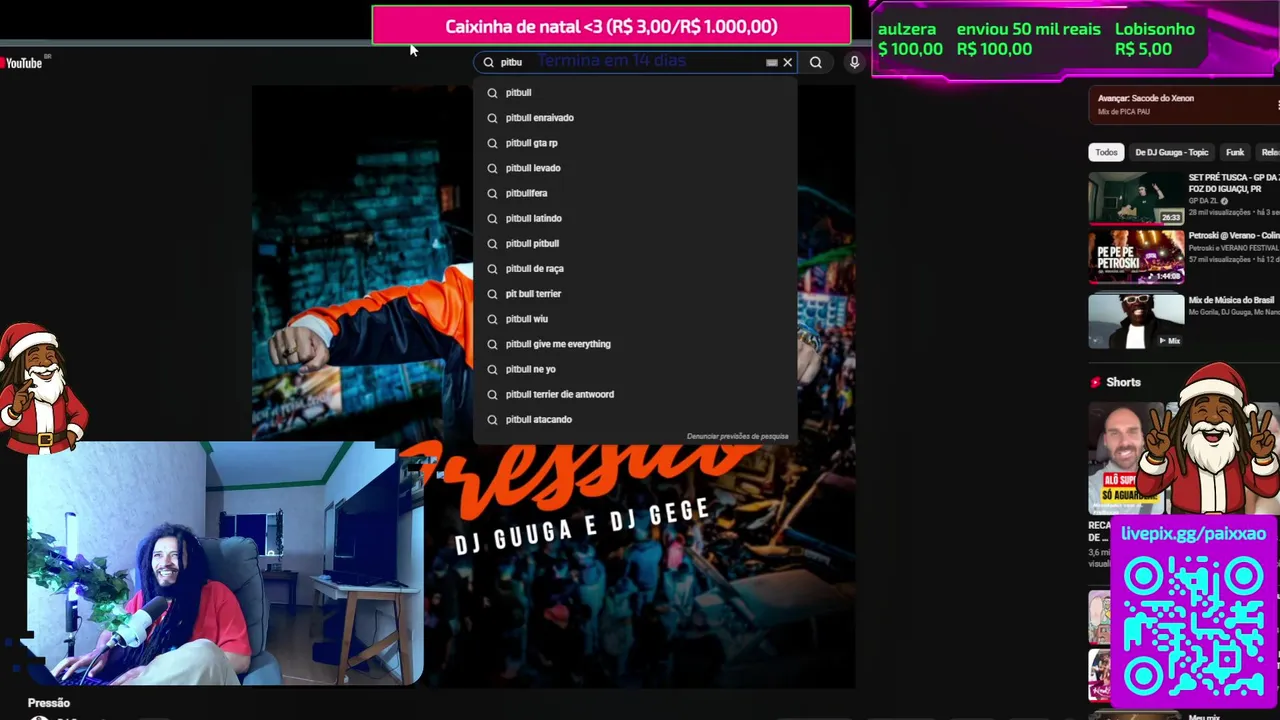
Task: Open the first Shorts thumbnail 'SÓ AGUARDE'
Action: pos(1127,458)
